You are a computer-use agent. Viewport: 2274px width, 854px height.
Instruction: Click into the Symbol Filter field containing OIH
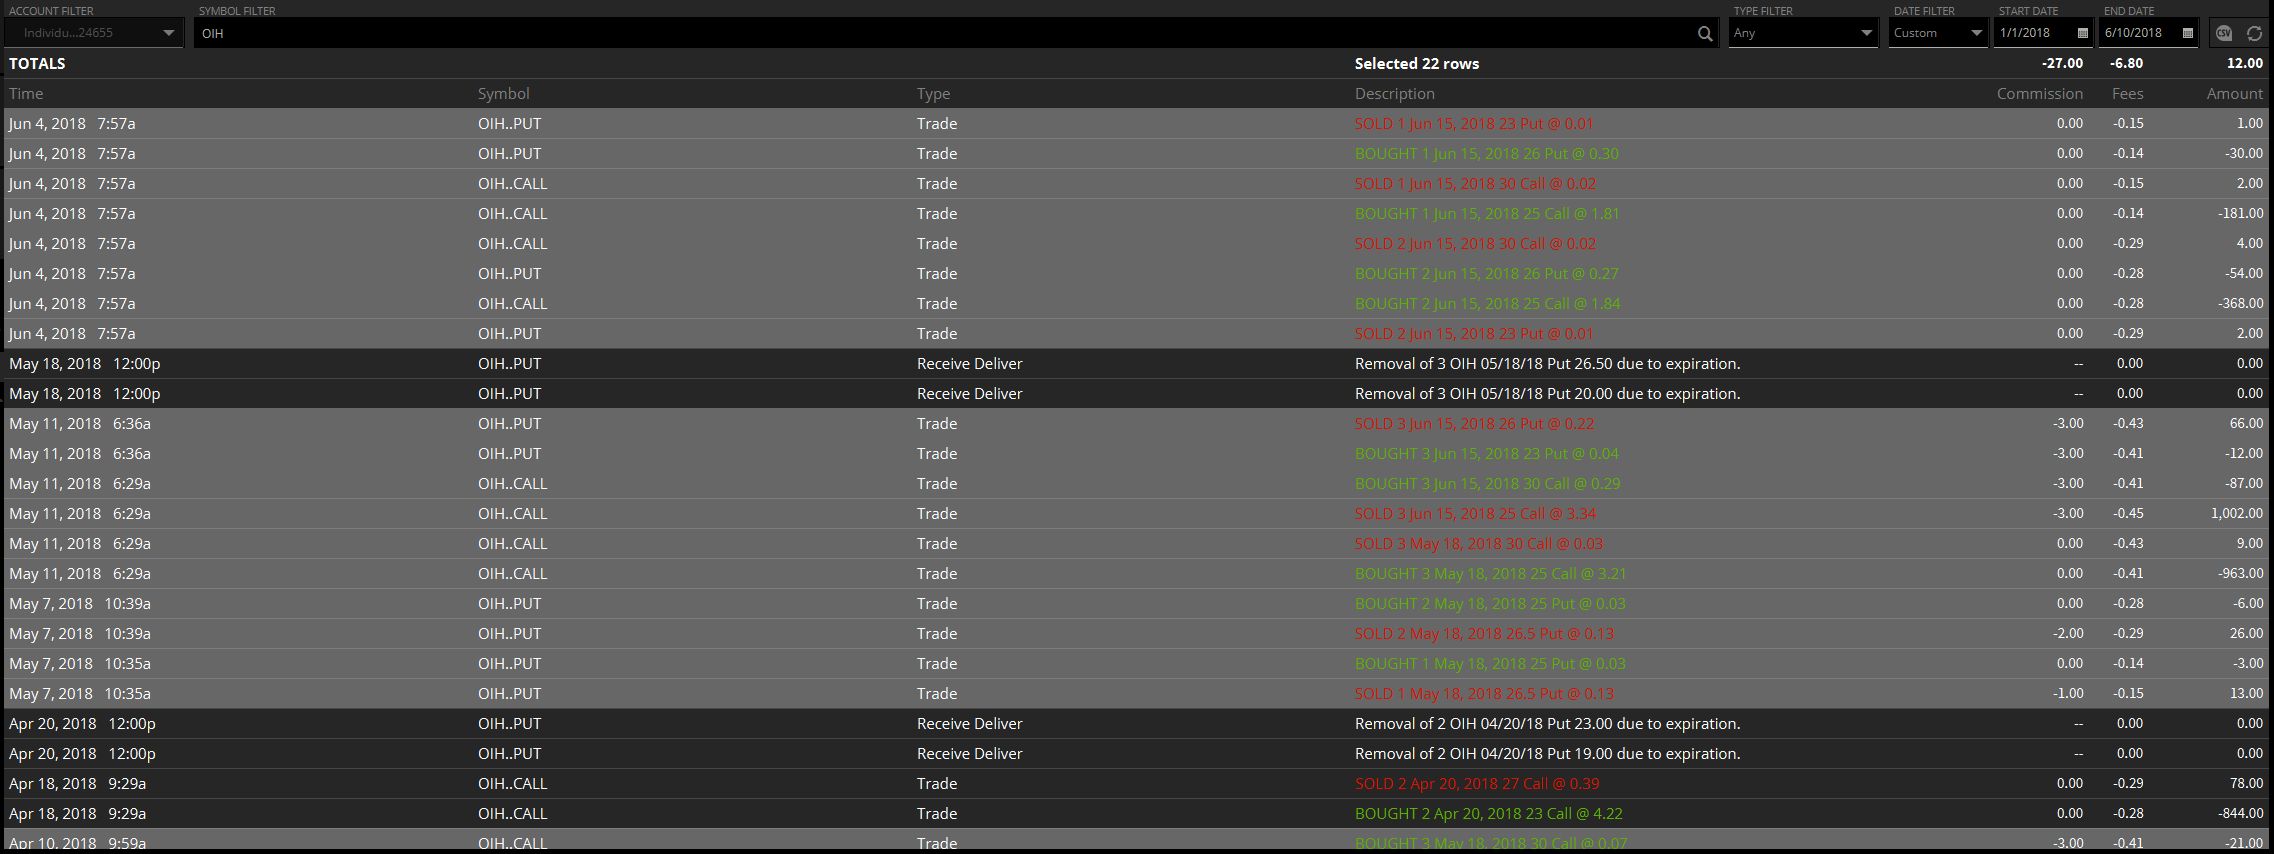(940, 33)
